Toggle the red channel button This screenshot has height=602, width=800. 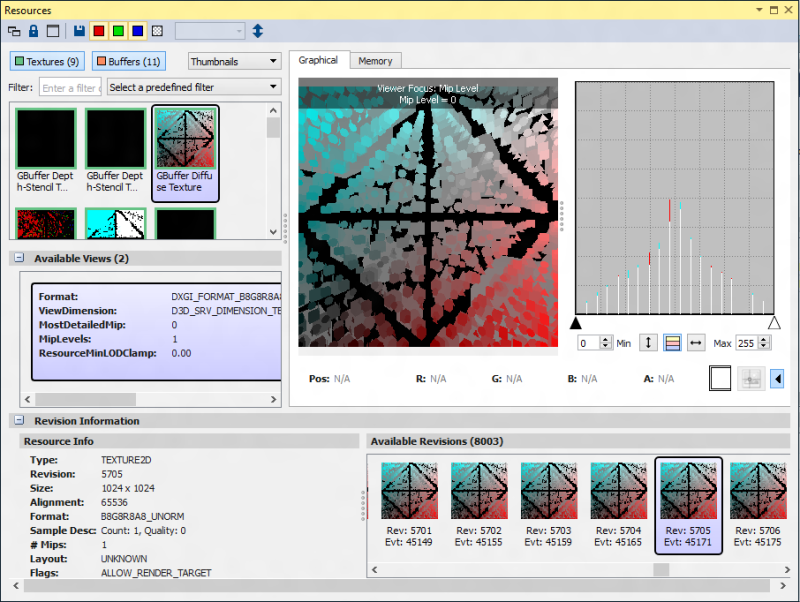click(99, 31)
